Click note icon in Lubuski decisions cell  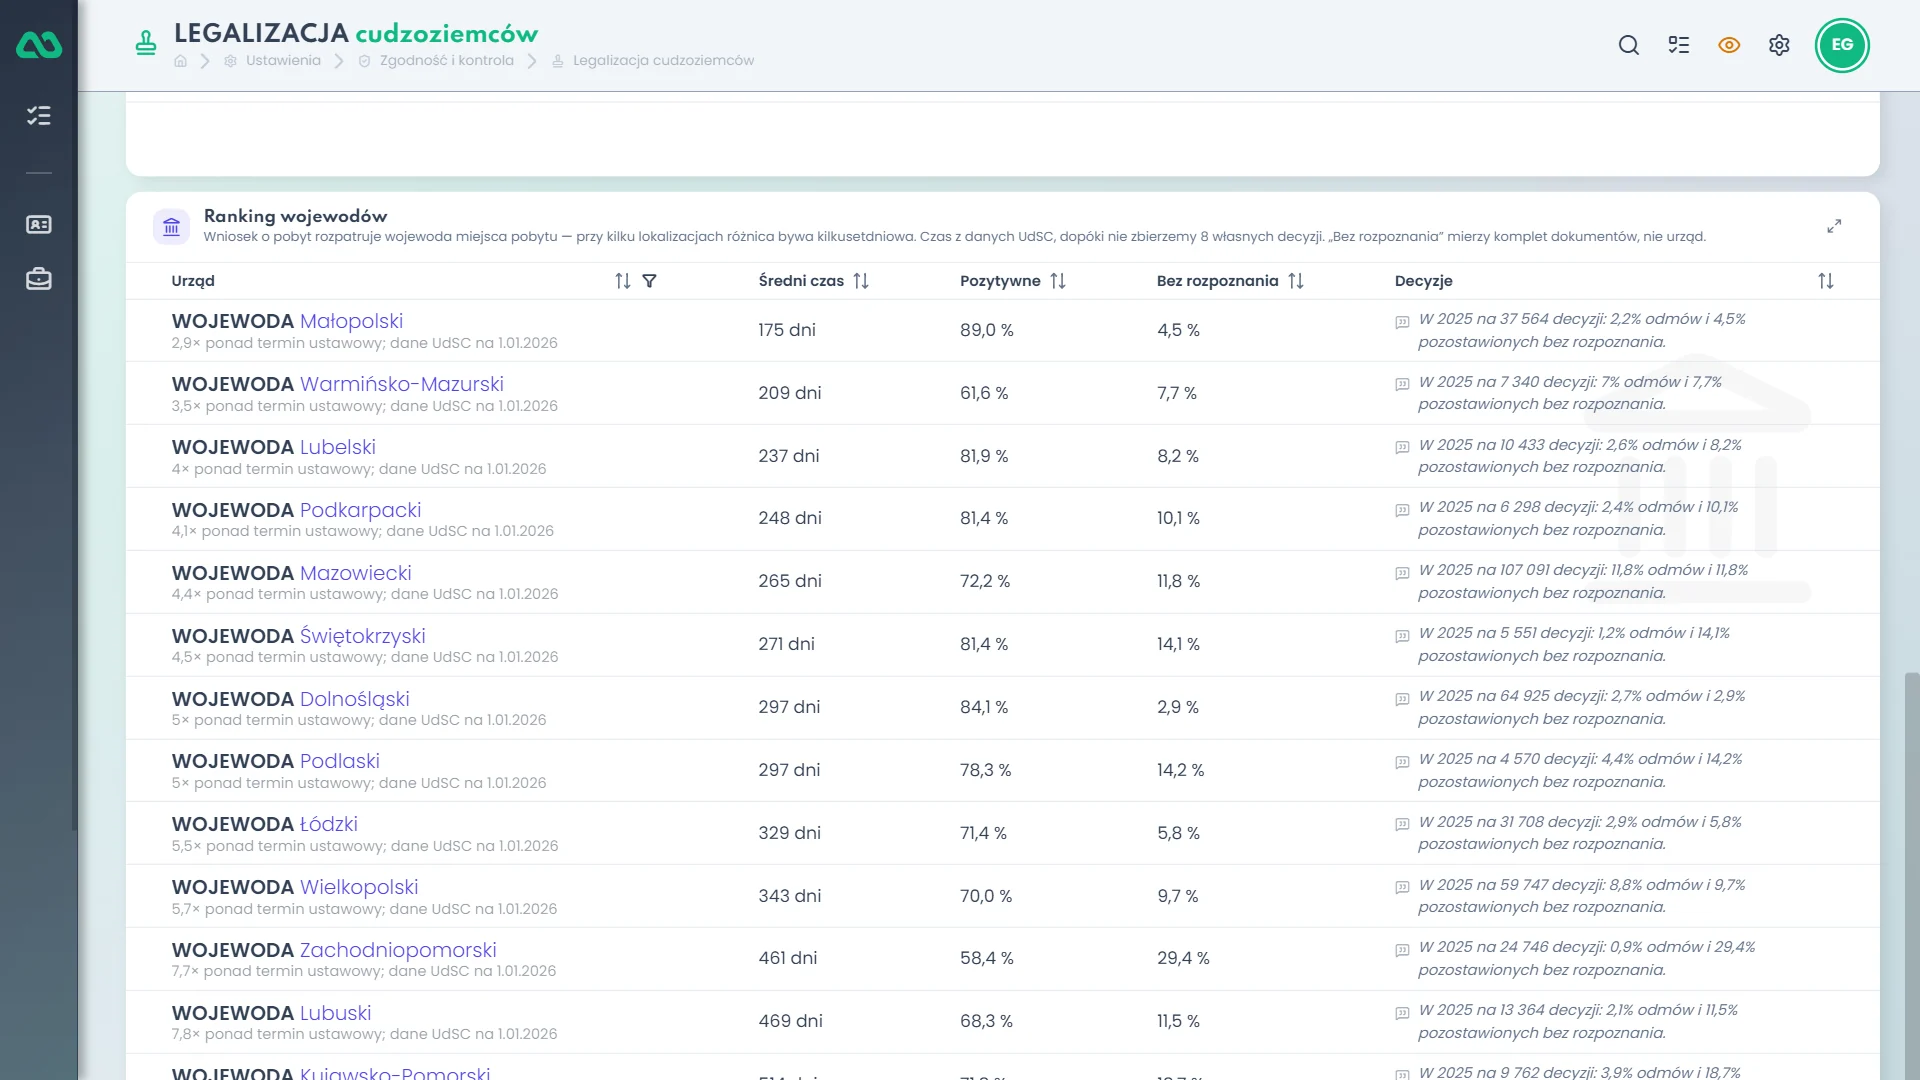coord(1402,1013)
